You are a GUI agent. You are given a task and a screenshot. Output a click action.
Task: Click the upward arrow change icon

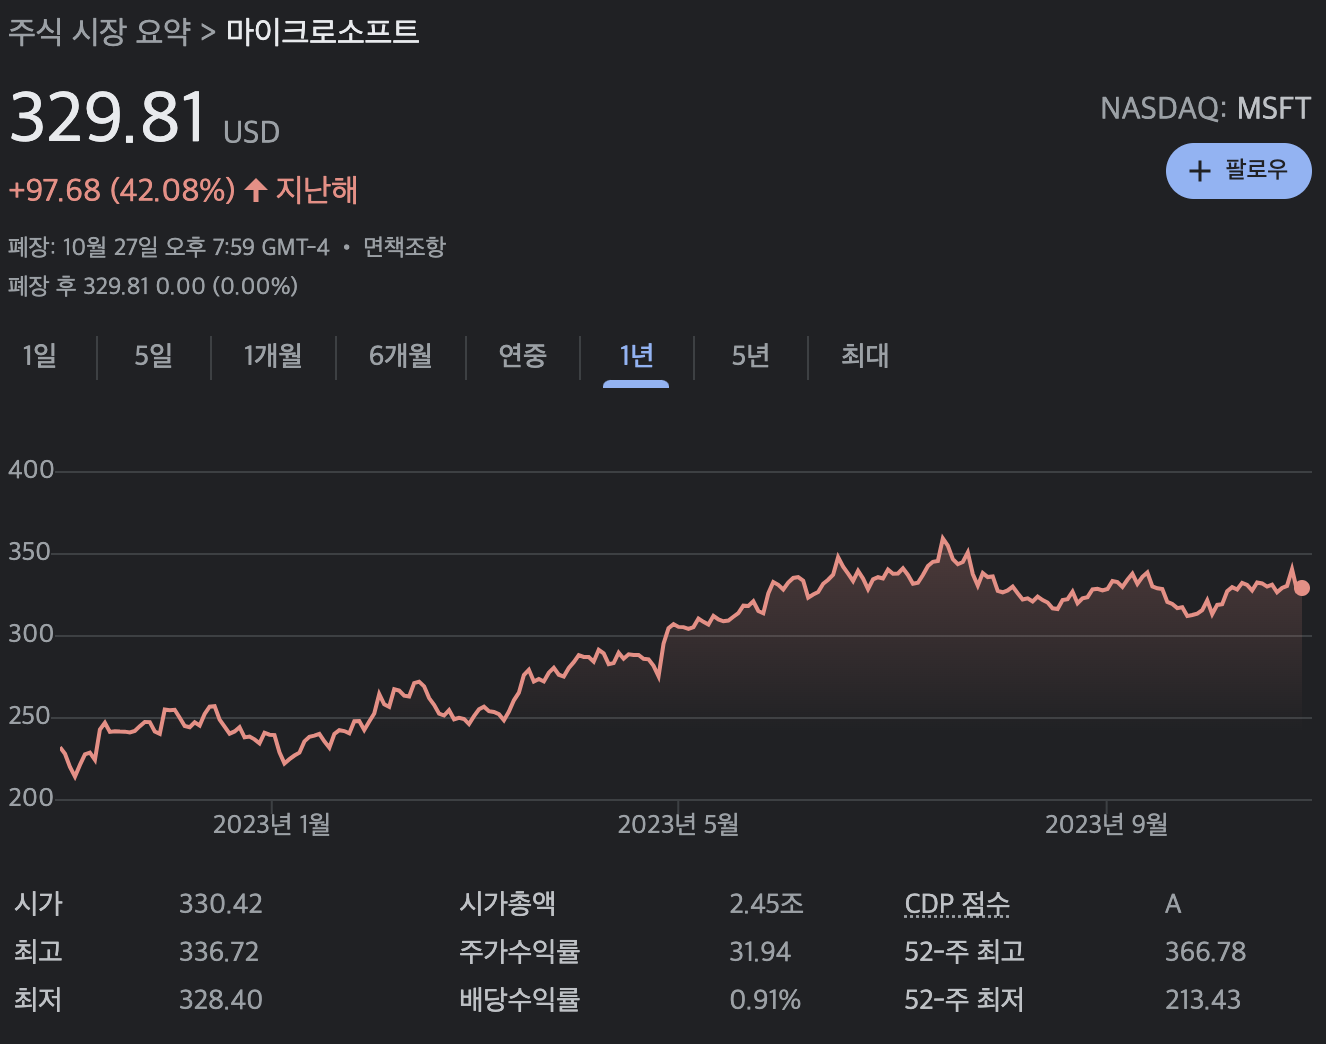click(256, 189)
